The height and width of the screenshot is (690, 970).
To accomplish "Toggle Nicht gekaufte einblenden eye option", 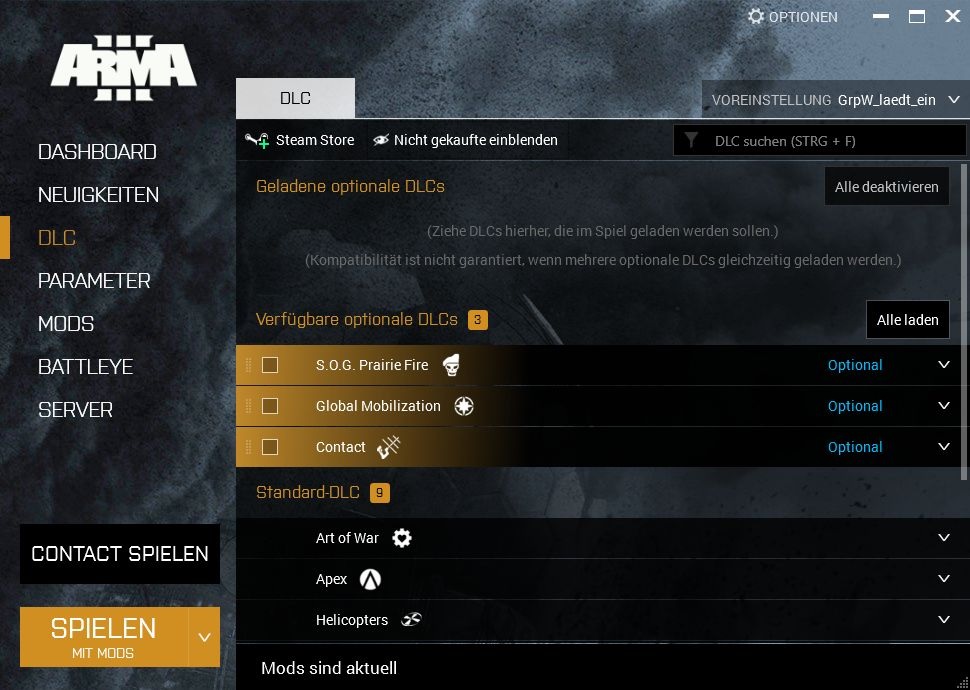I will [381, 140].
